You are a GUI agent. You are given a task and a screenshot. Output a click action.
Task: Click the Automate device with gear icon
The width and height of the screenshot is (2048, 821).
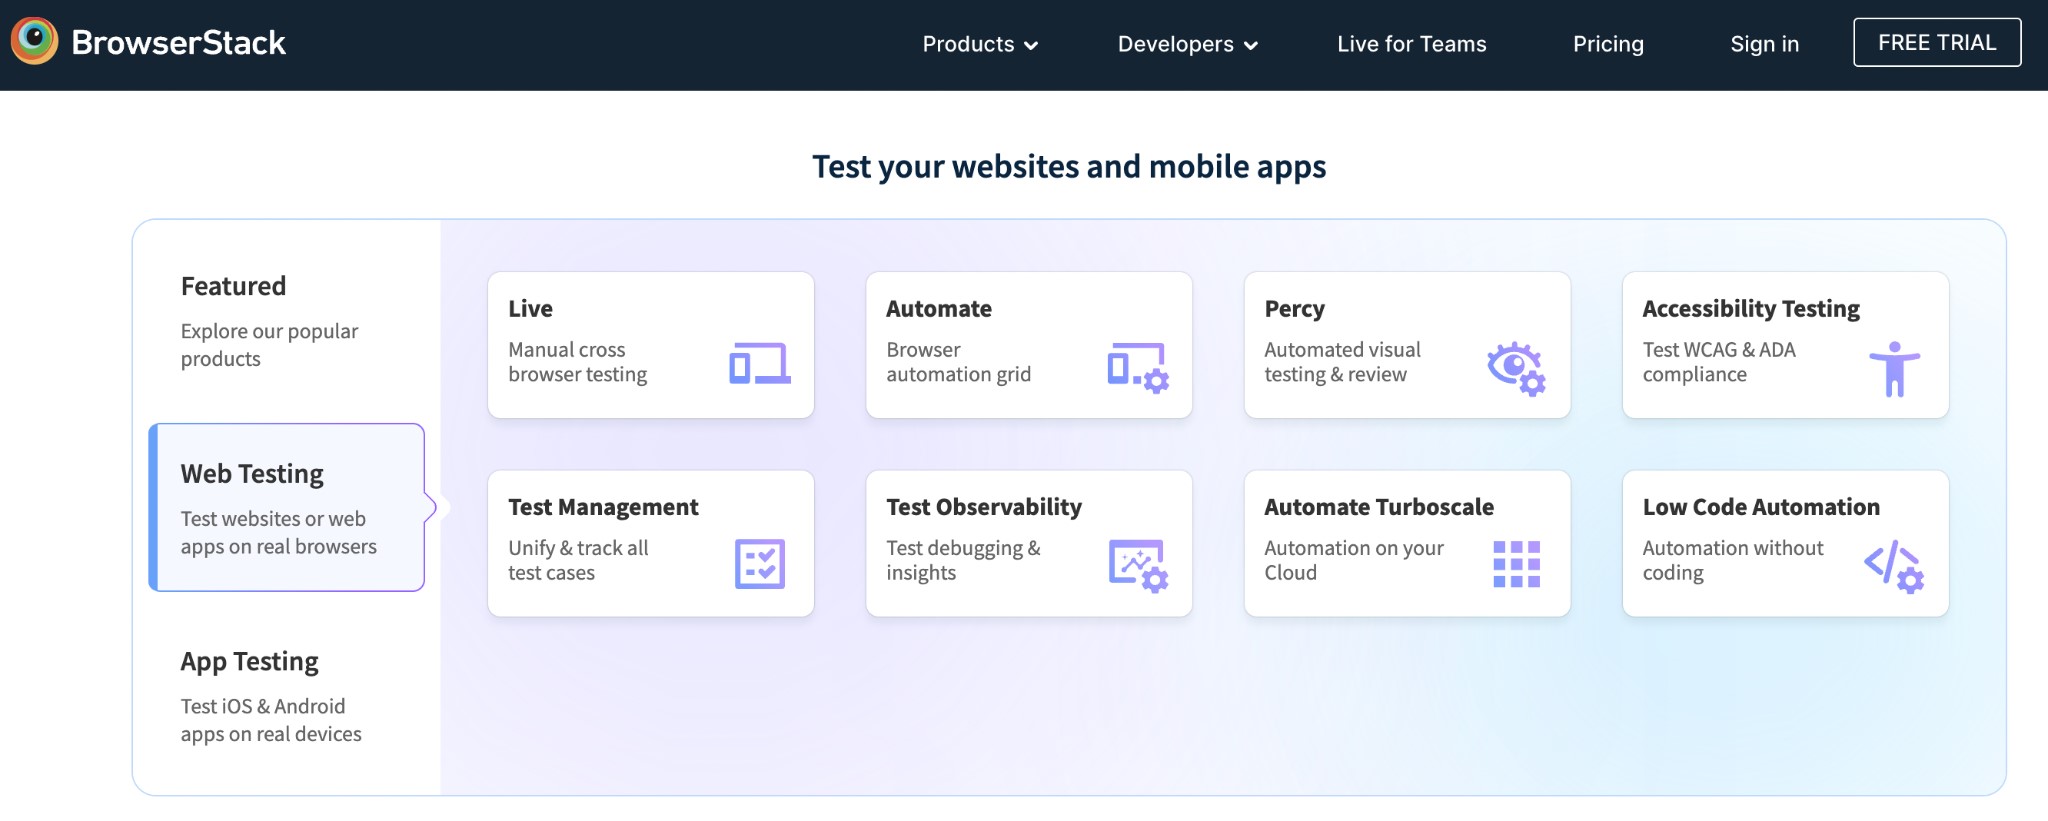click(1138, 367)
